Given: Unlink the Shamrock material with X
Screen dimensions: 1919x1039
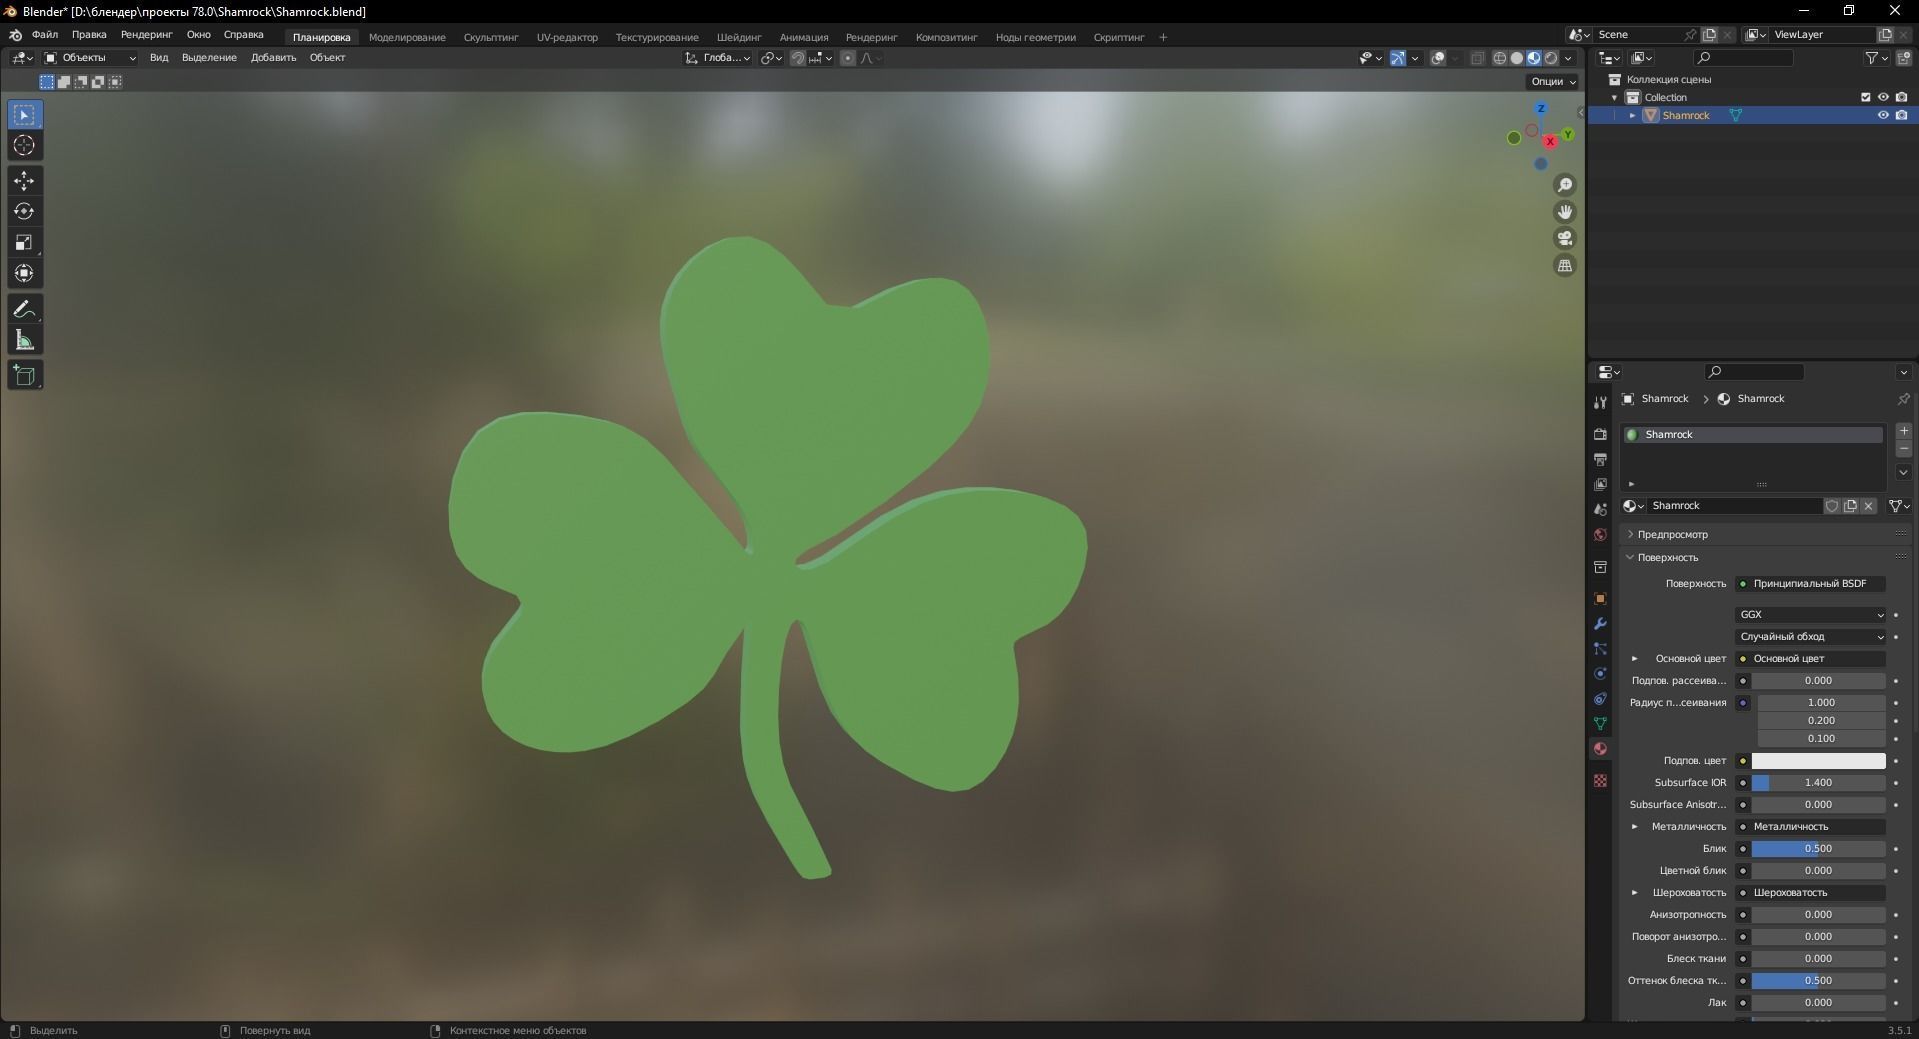Looking at the screenshot, I should coord(1868,506).
